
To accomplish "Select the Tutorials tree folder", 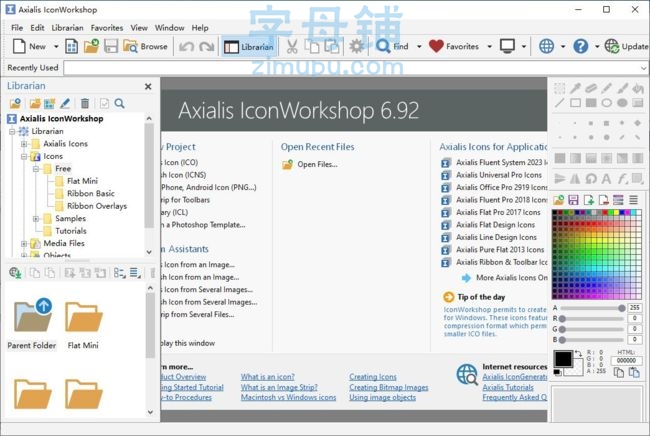I will point(70,231).
